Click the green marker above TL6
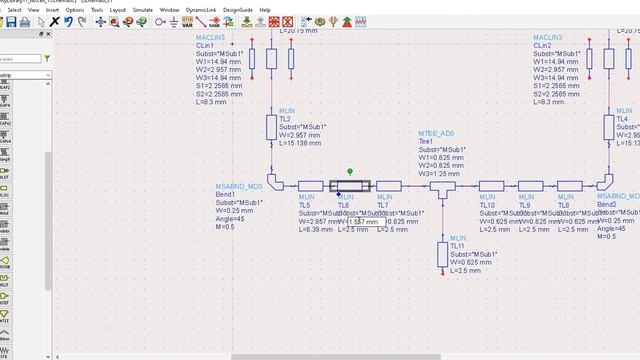640x360 pixels. (350, 171)
